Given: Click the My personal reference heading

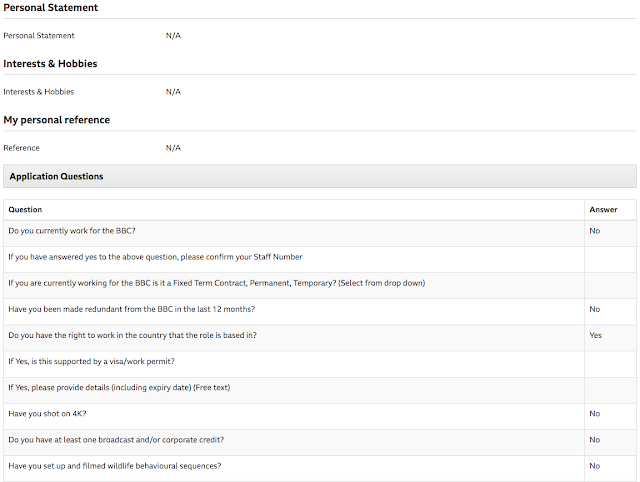Looking at the screenshot, I should click(x=57, y=120).
